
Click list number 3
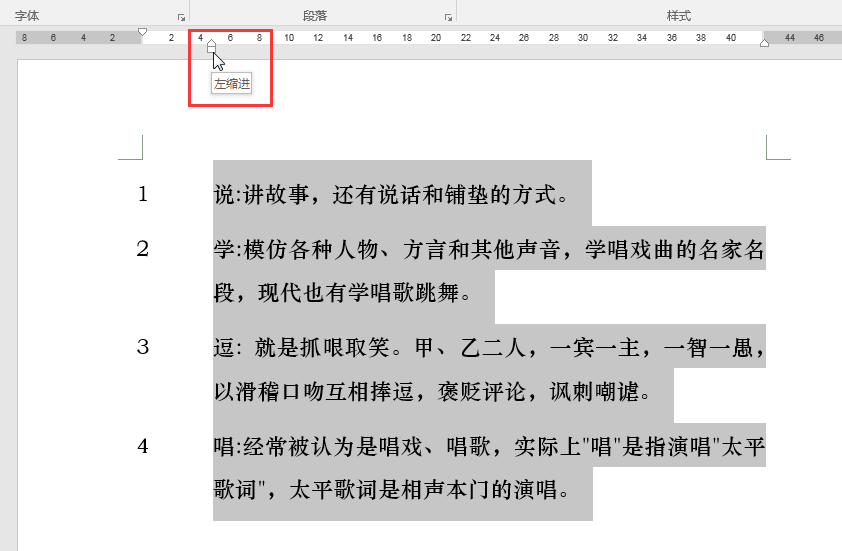click(142, 347)
